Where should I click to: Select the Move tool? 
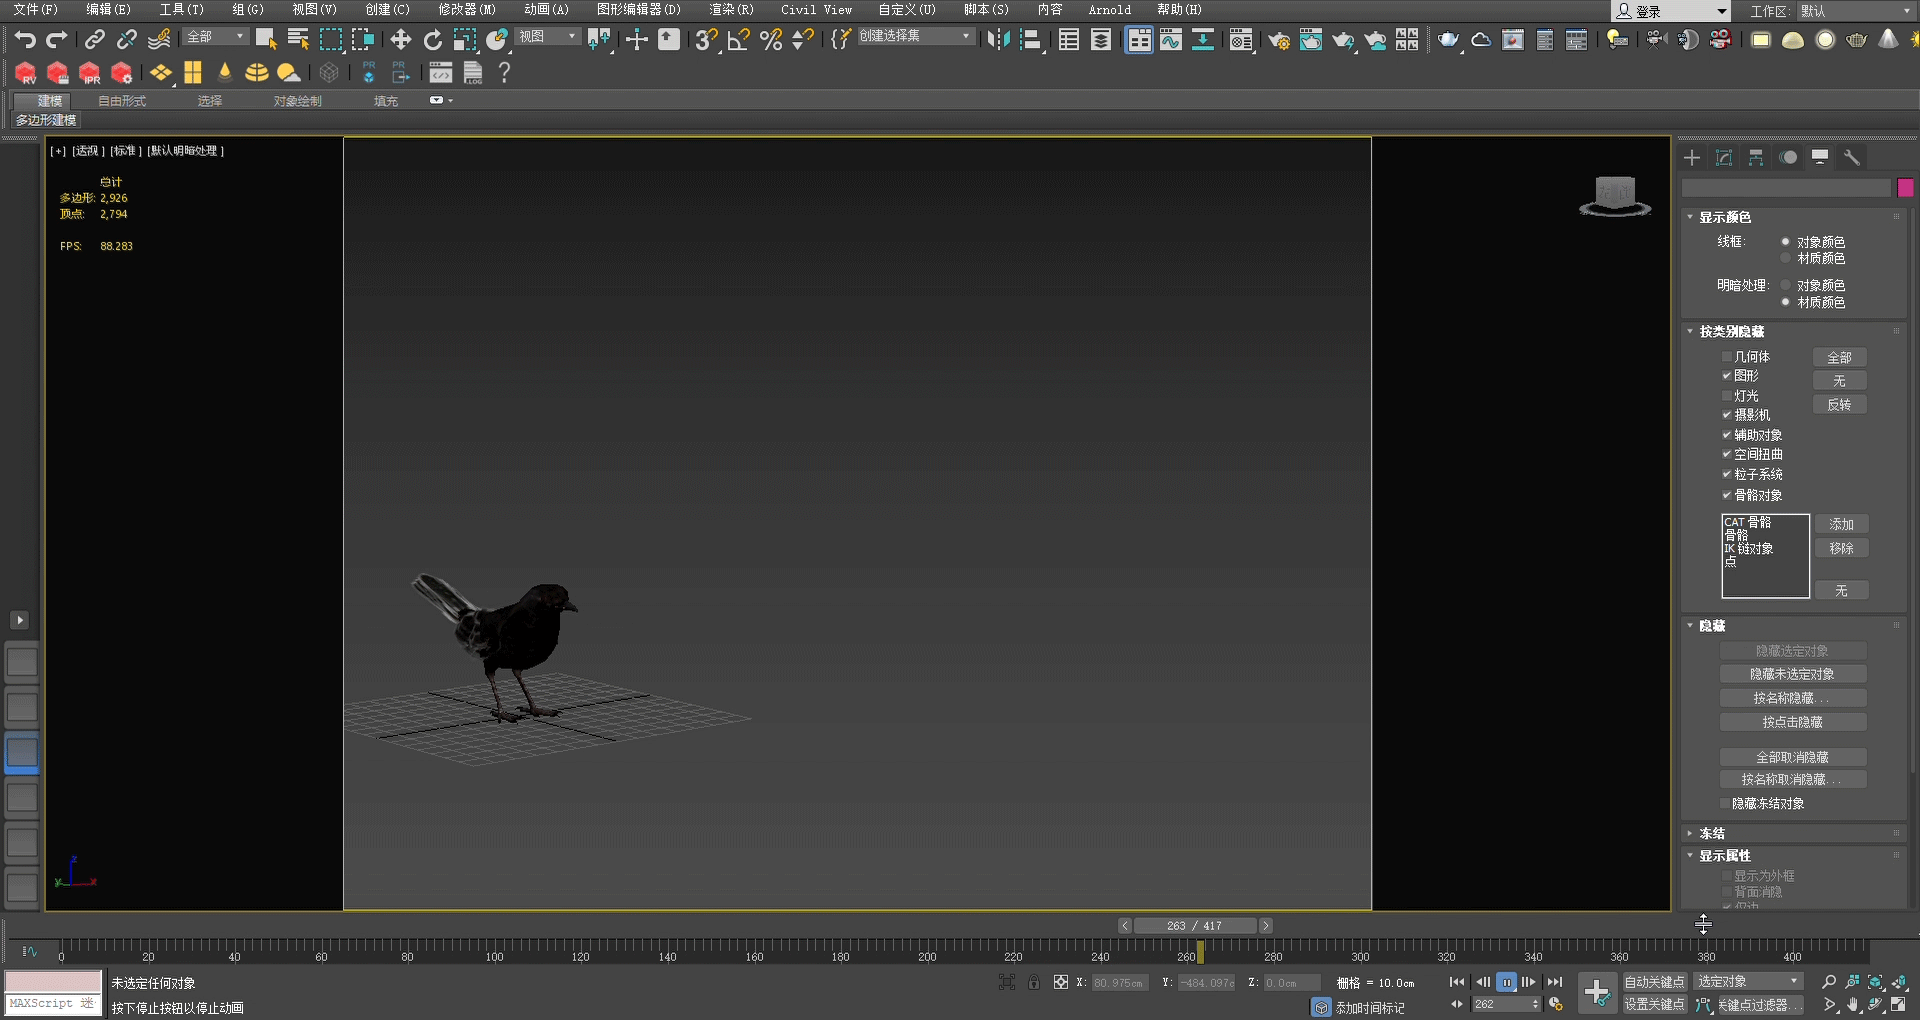400,40
